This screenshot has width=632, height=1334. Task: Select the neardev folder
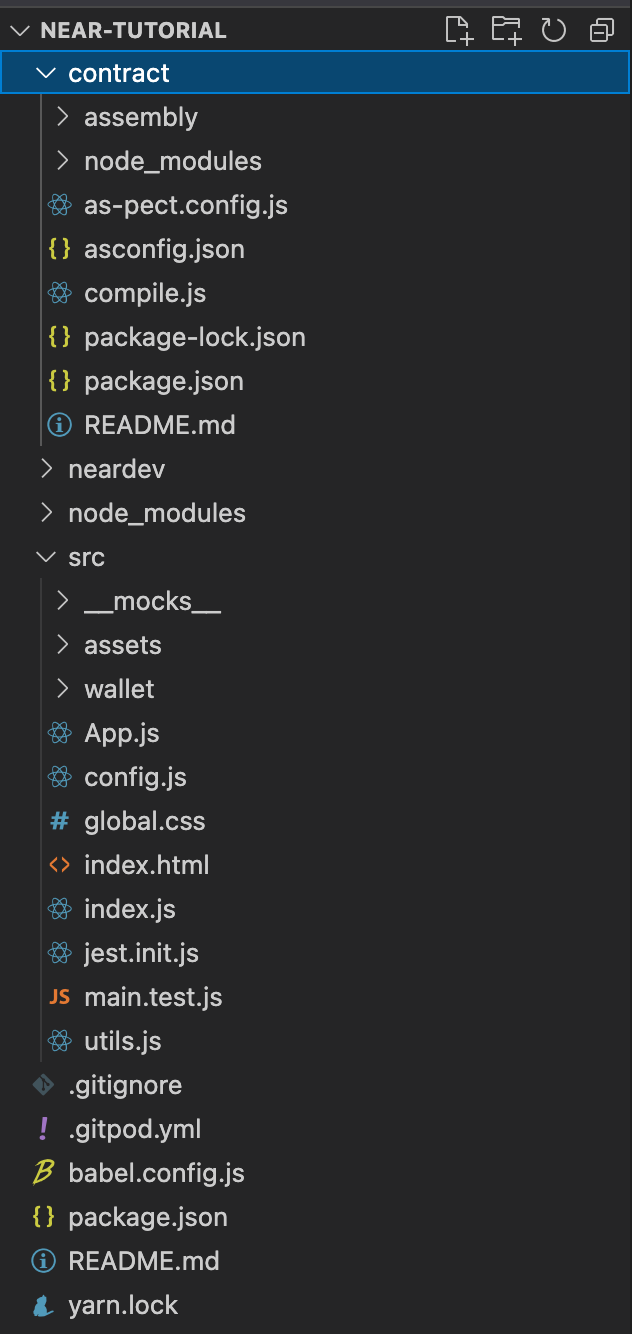116,469
